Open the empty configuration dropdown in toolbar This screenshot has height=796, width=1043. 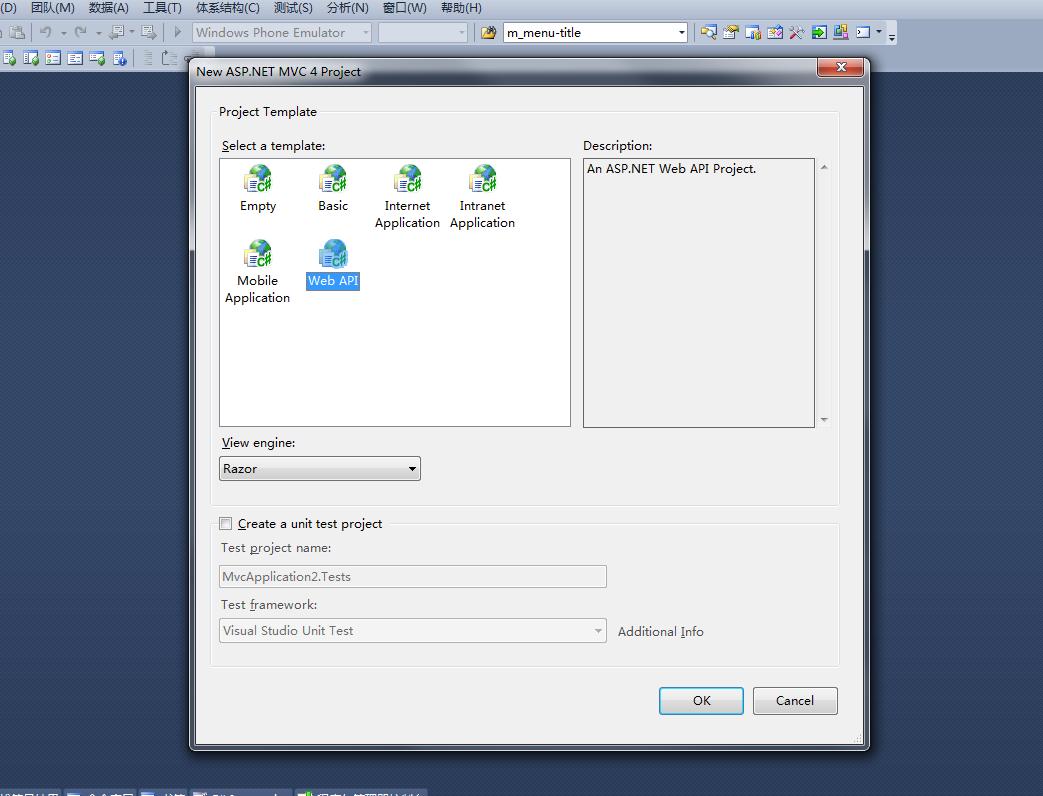(x=422, y=32)
